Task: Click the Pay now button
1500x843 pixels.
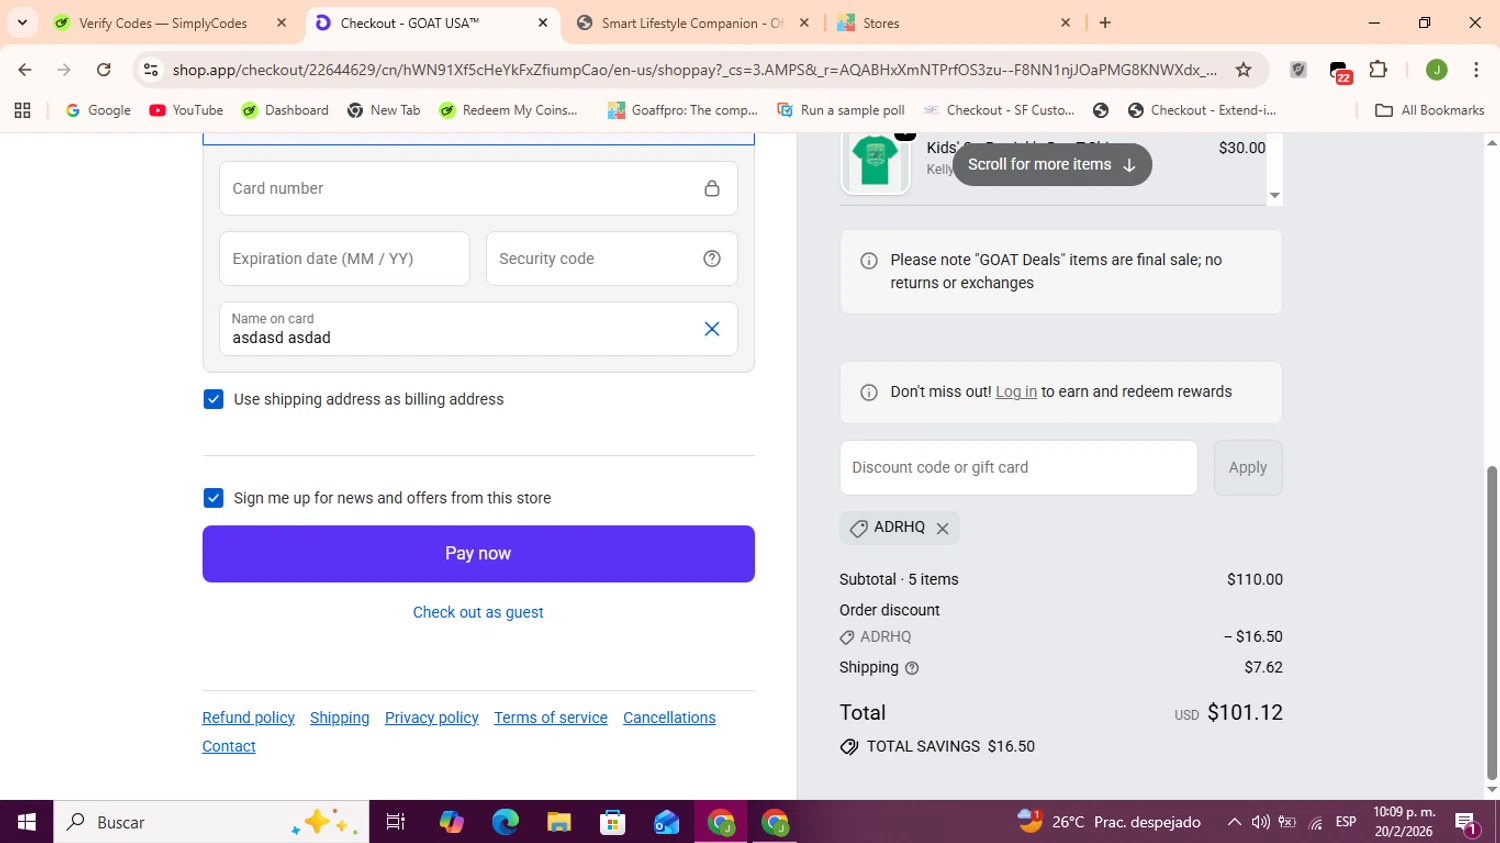Action: click(478, 554)
